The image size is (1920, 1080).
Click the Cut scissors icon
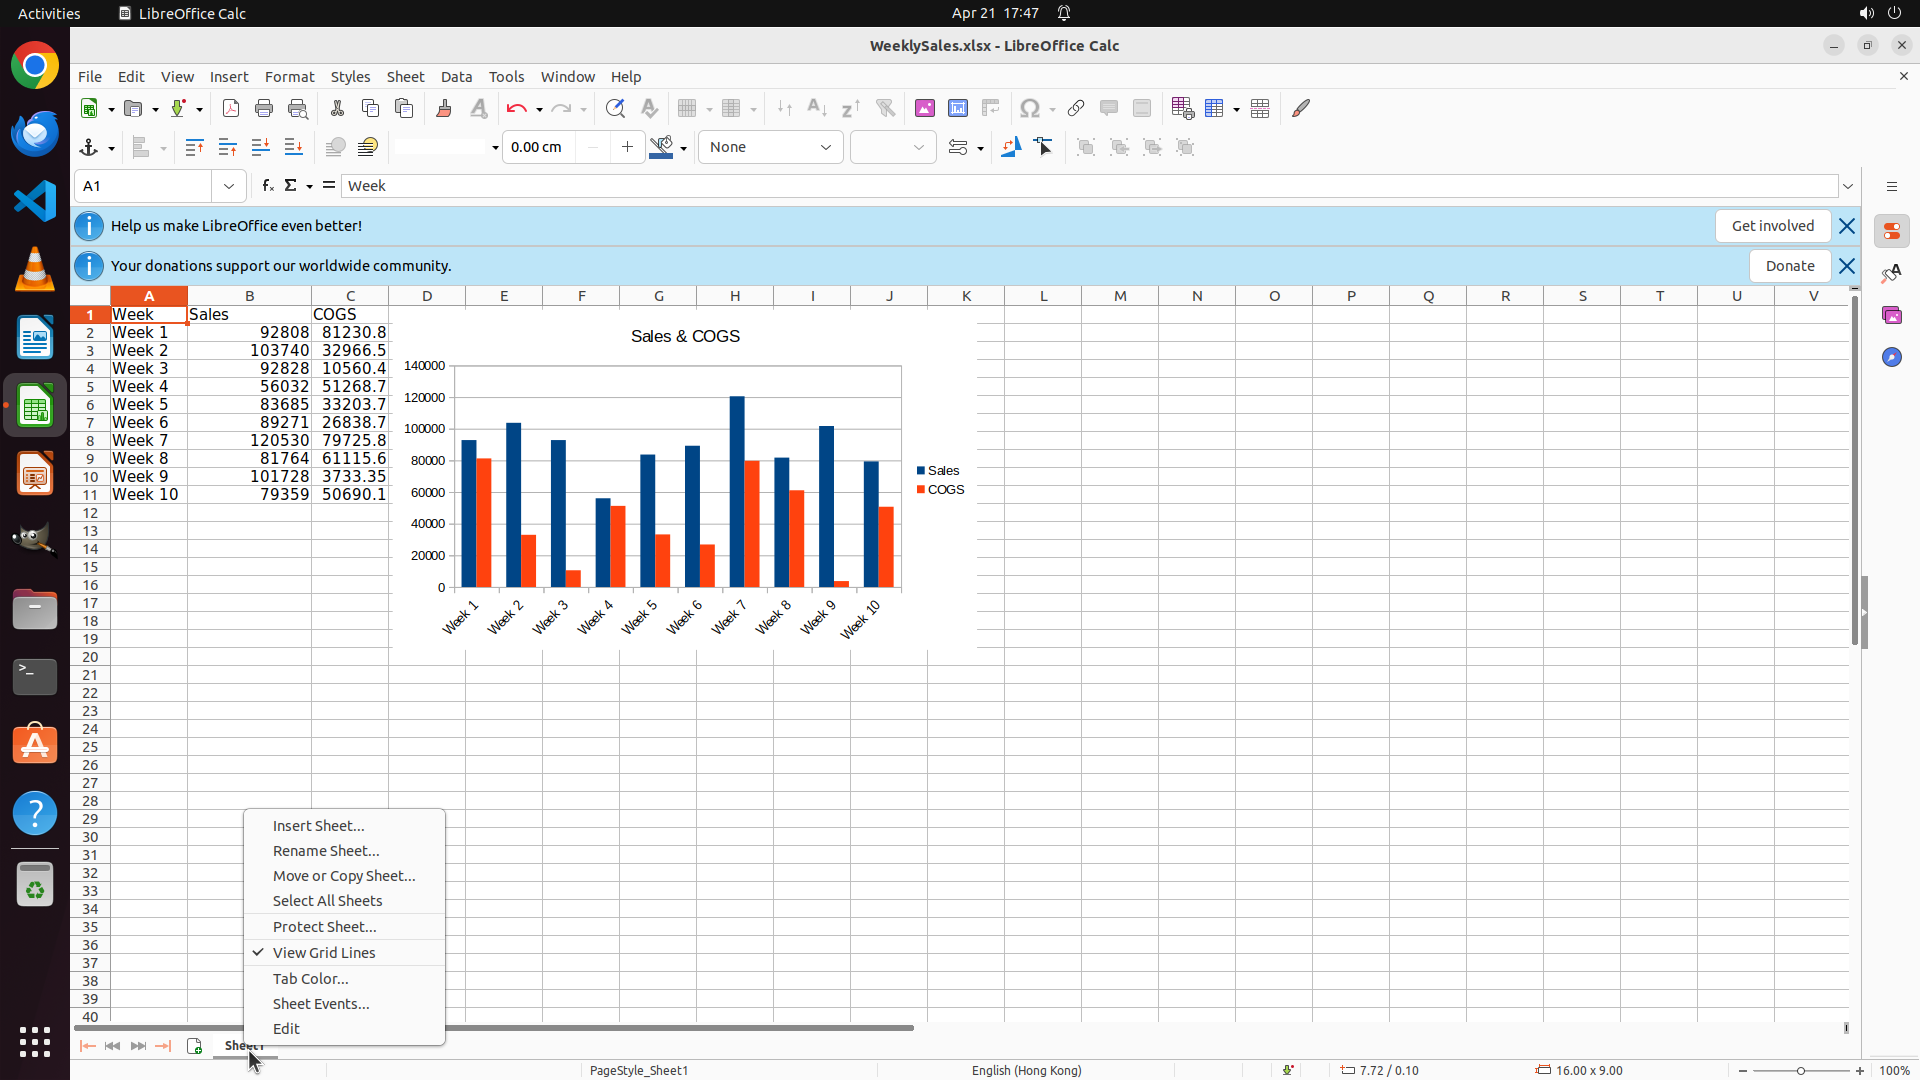pyautogui.click(x=337, y=108)
